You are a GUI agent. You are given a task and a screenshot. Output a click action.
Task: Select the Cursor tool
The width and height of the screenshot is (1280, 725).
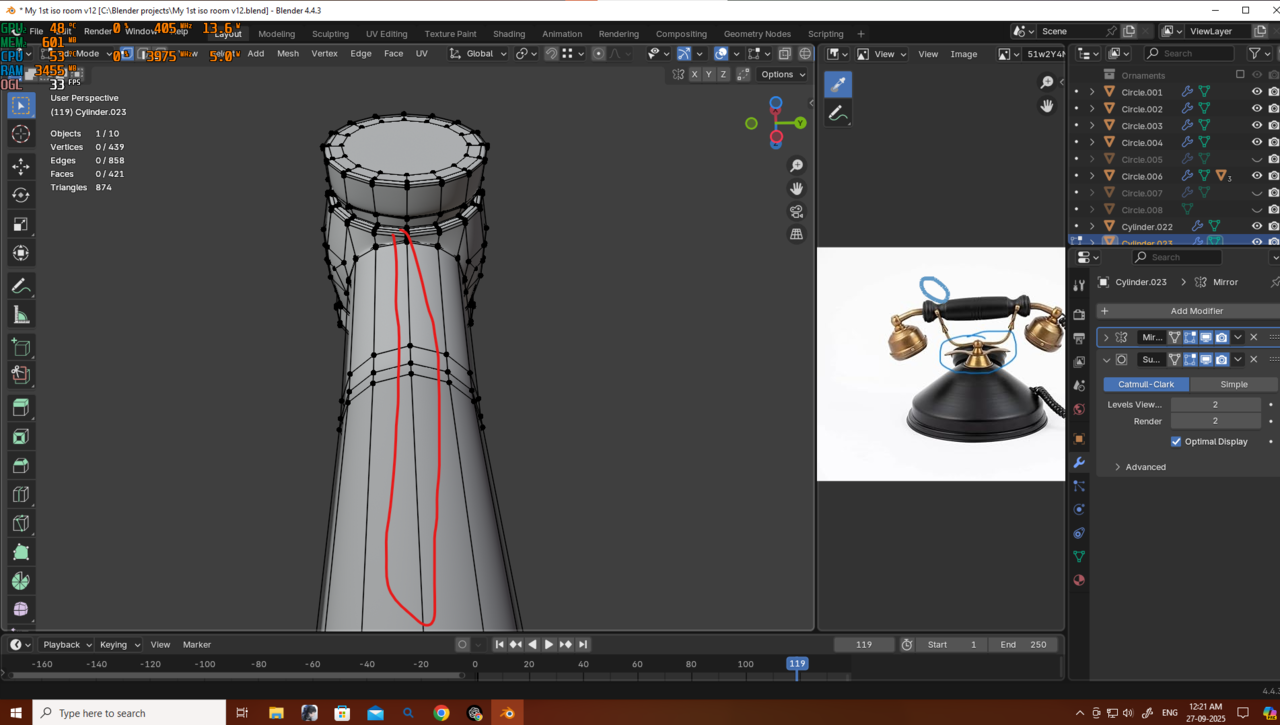[20, 134]
